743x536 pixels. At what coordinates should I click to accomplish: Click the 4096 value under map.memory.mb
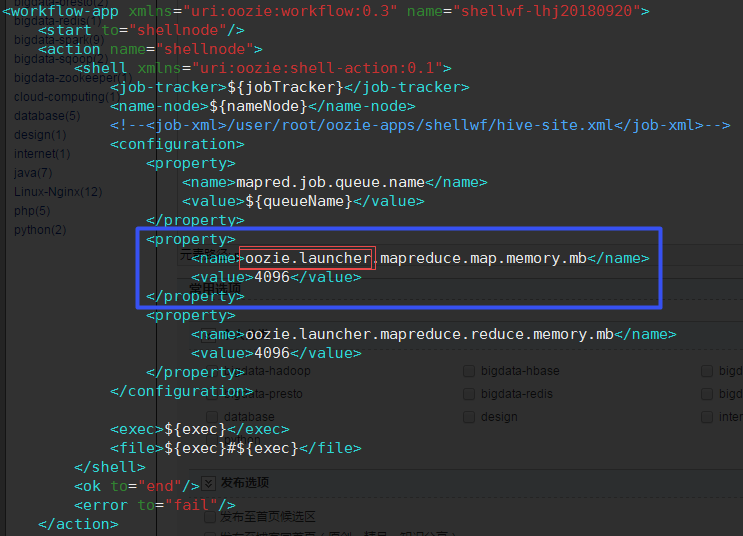[x=272, y=277]
